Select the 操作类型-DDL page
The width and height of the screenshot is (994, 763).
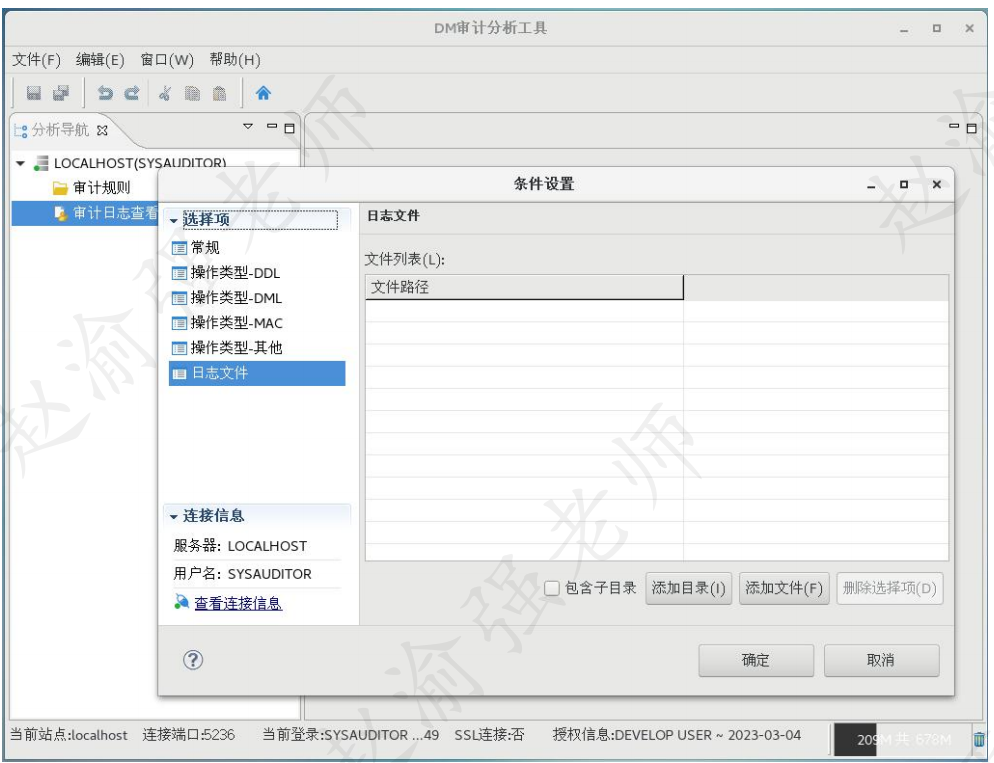[x=226, y=272]
